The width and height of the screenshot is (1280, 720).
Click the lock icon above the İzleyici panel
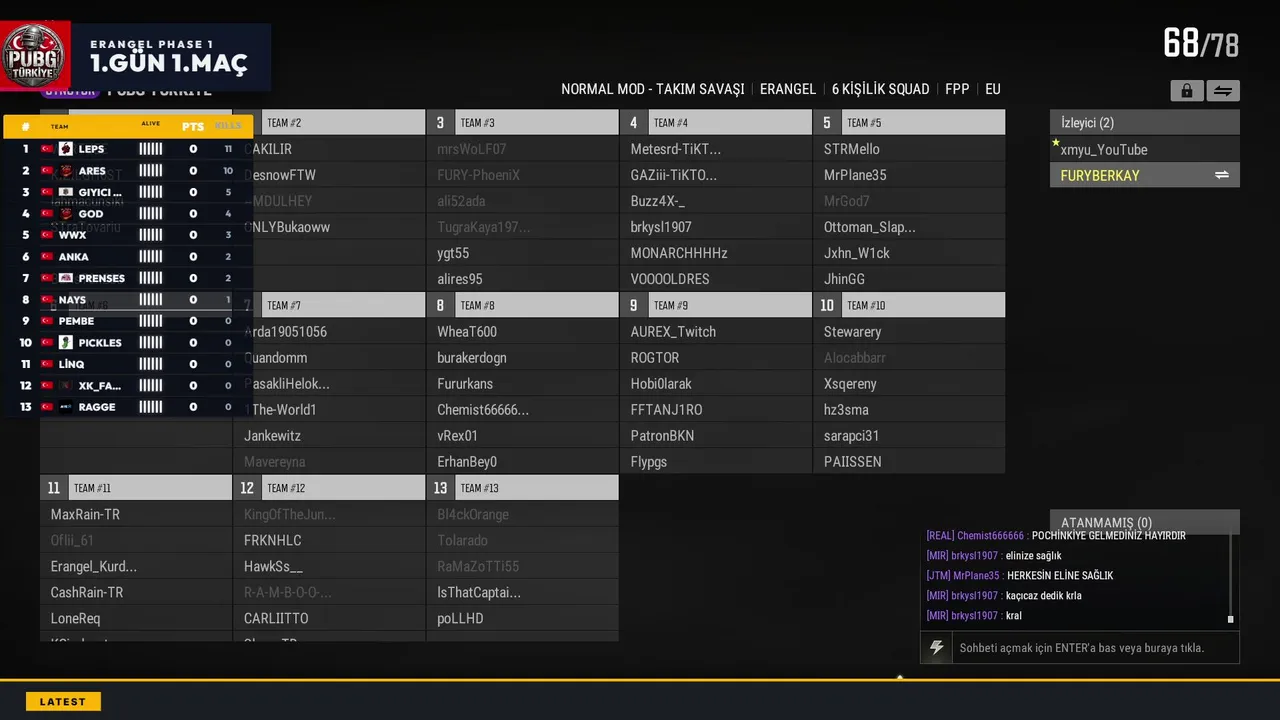pos(1187,91)
